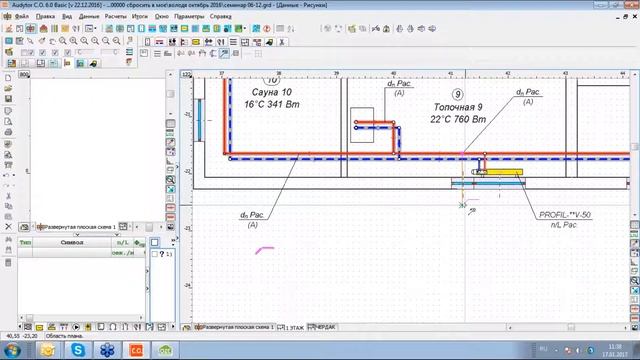Click blue zoom-extents icon in middle vertical toolbar
640x360 pixels.
tap(171, 189)
